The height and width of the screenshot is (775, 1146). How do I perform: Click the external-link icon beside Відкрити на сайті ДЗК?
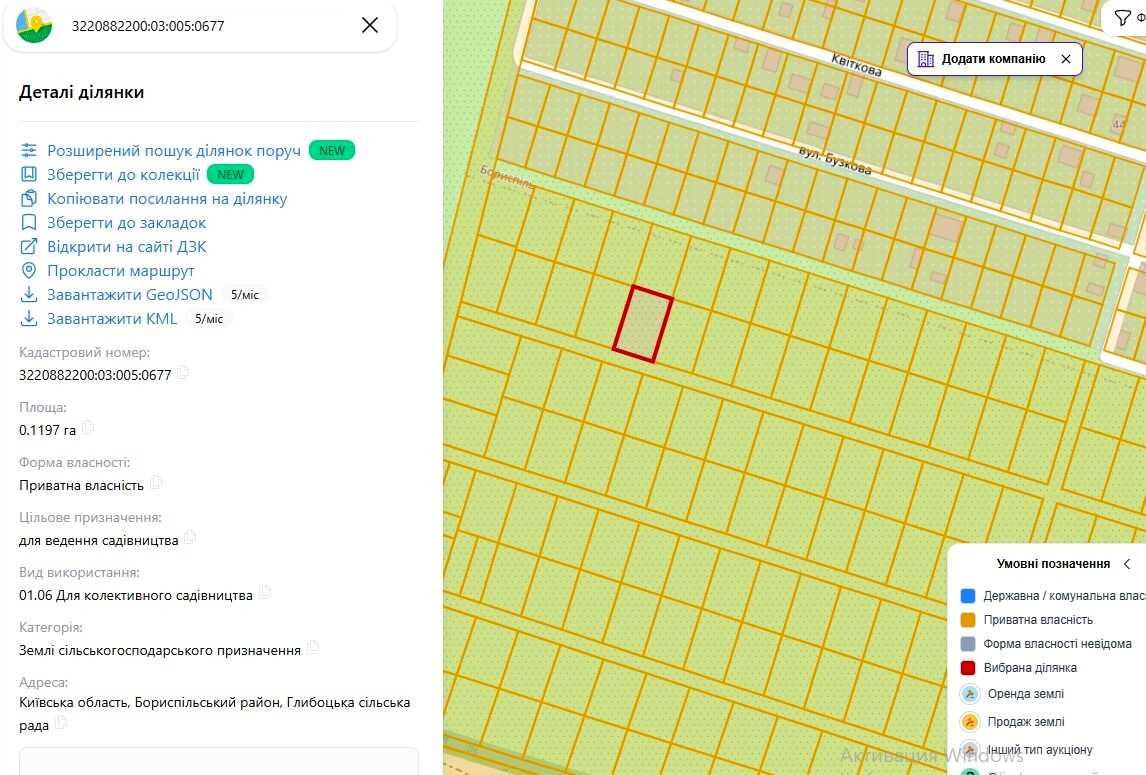29,247
